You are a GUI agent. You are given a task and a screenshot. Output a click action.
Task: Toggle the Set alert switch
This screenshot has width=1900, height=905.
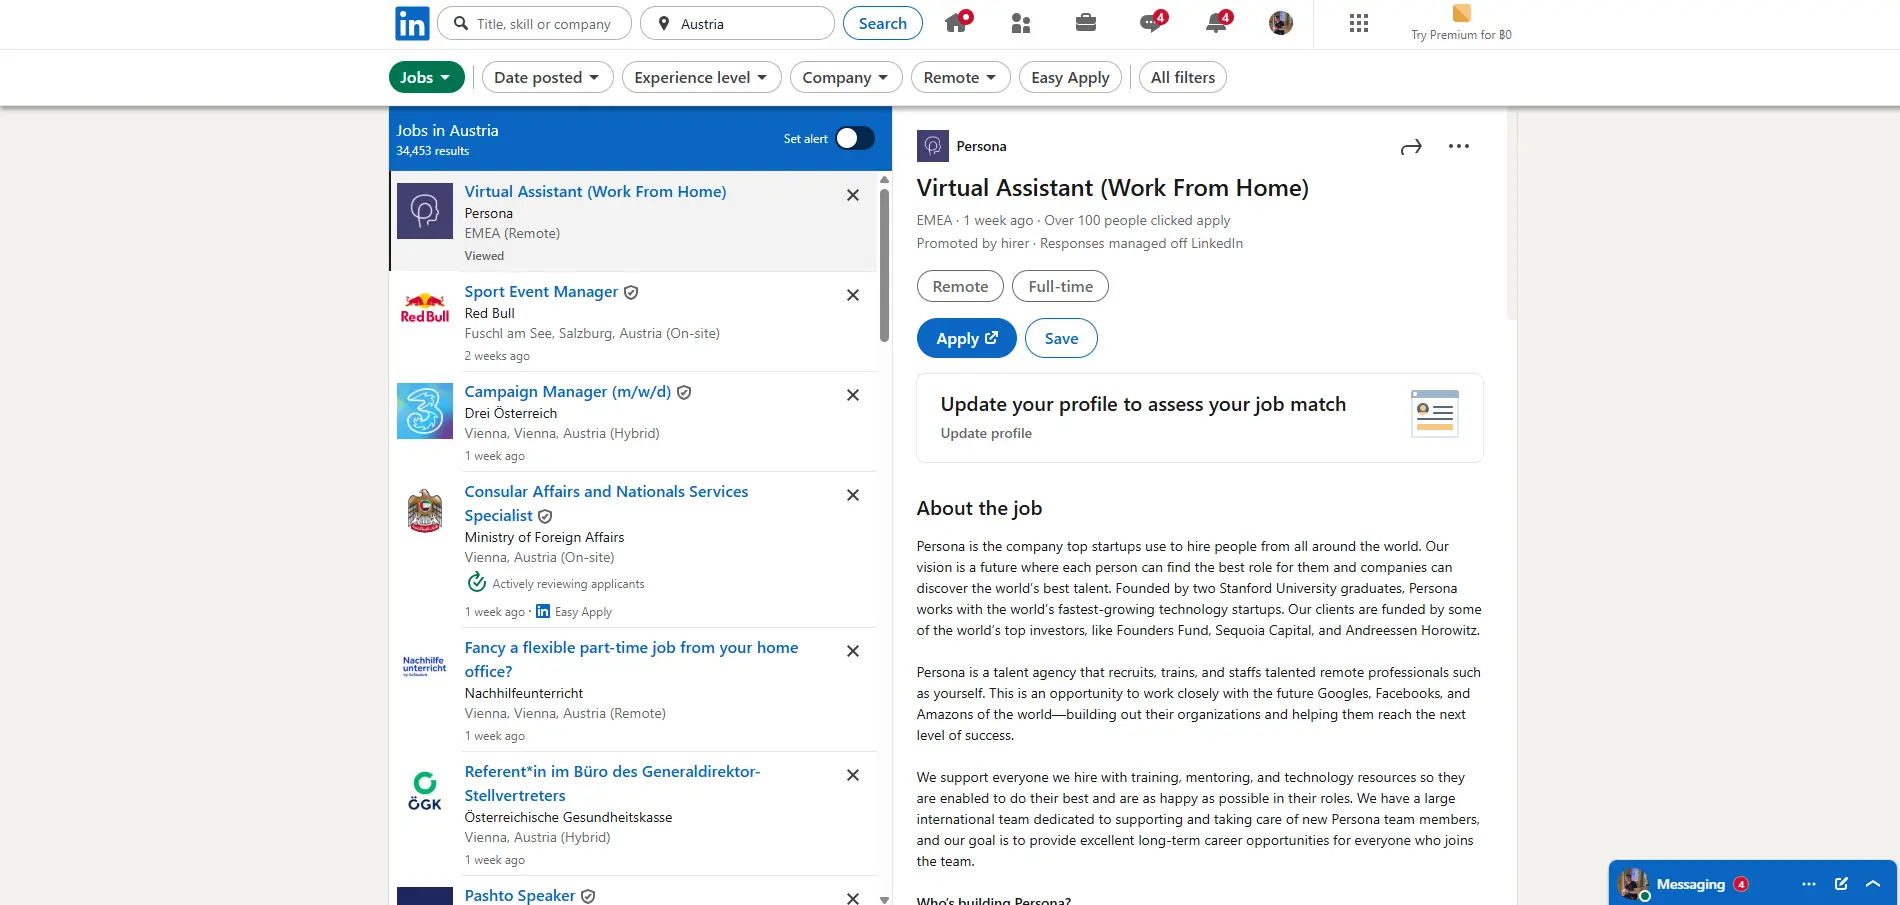(x=855, y=138)
